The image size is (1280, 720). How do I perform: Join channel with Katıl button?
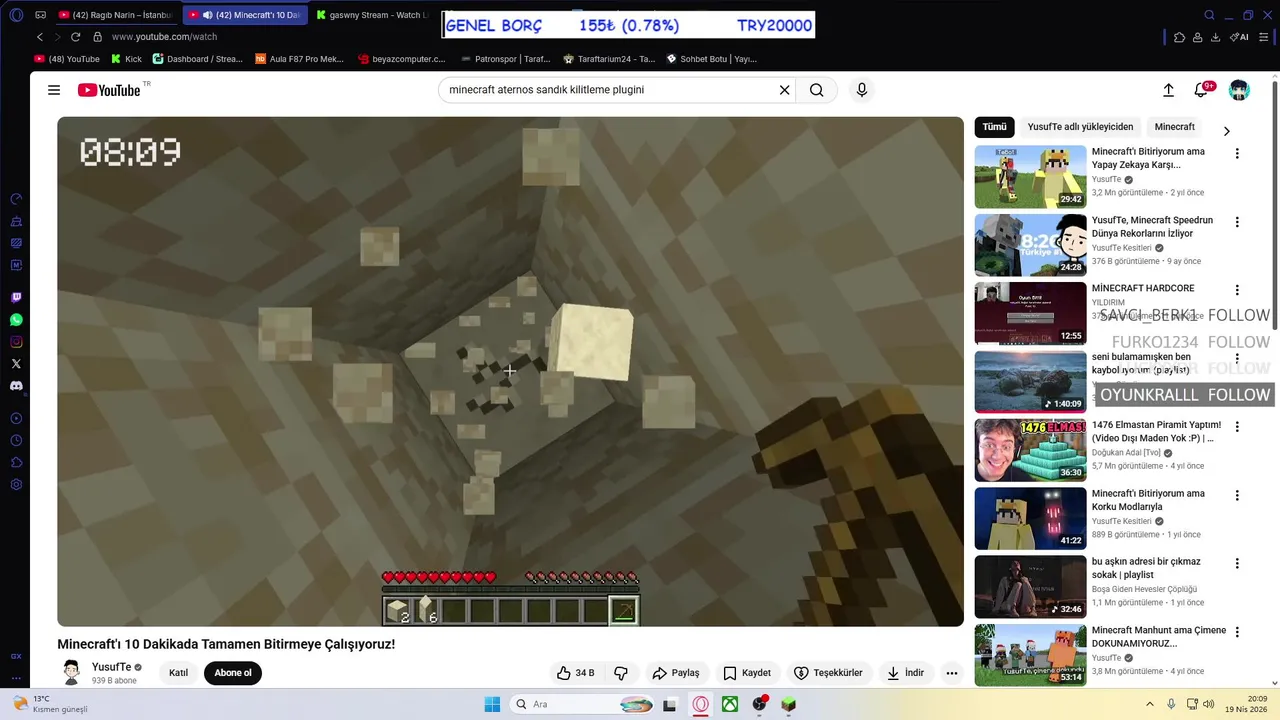(x=178, y=673)
